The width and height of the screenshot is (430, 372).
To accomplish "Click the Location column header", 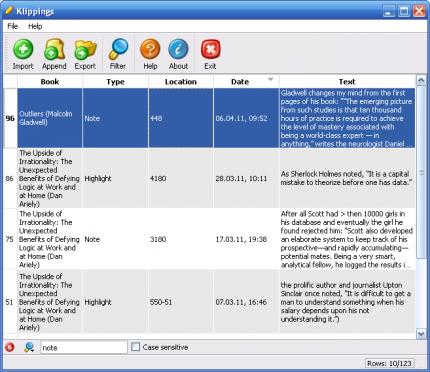I will pyautogui.click(x=181, y=82).
